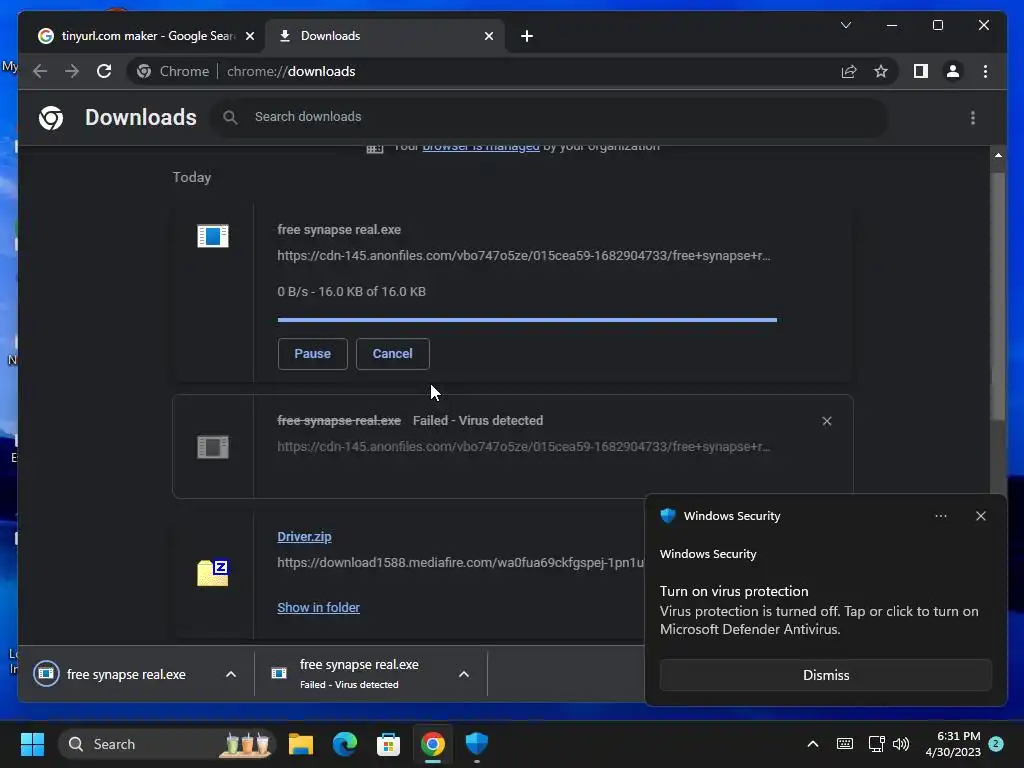Open the browser is managed link
The height and width of the screenshot is (768, 1024).
(481, 148)
